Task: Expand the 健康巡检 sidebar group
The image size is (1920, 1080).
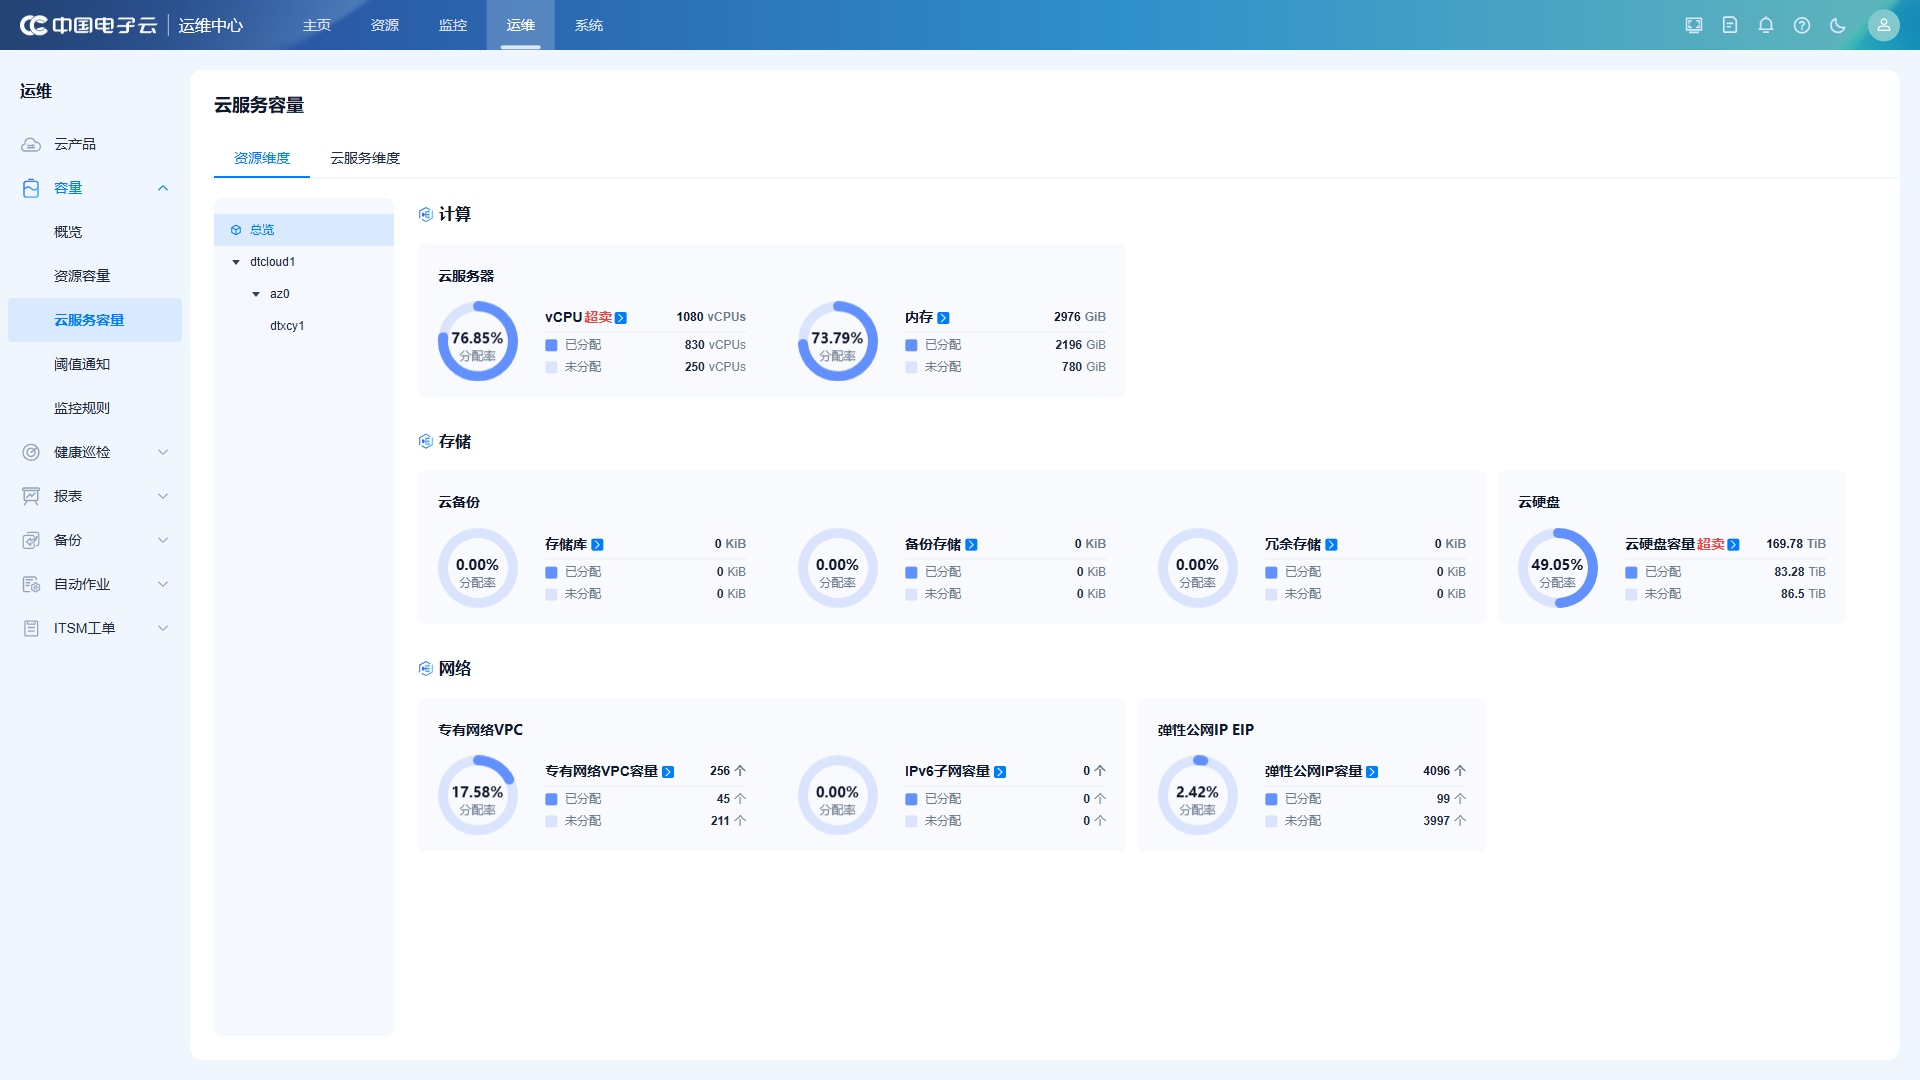Action: coord(163,452)
